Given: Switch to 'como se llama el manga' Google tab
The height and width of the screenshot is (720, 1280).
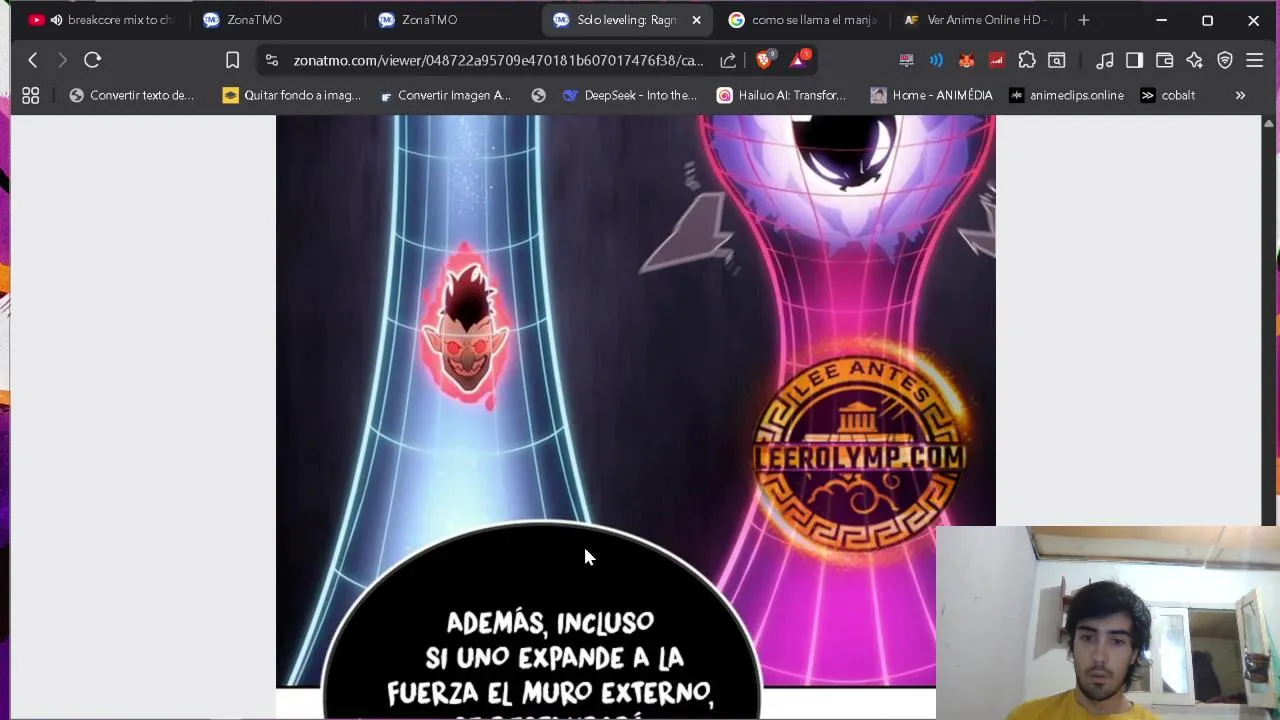Looking at the screenshot, I should [x=805, y=20].
